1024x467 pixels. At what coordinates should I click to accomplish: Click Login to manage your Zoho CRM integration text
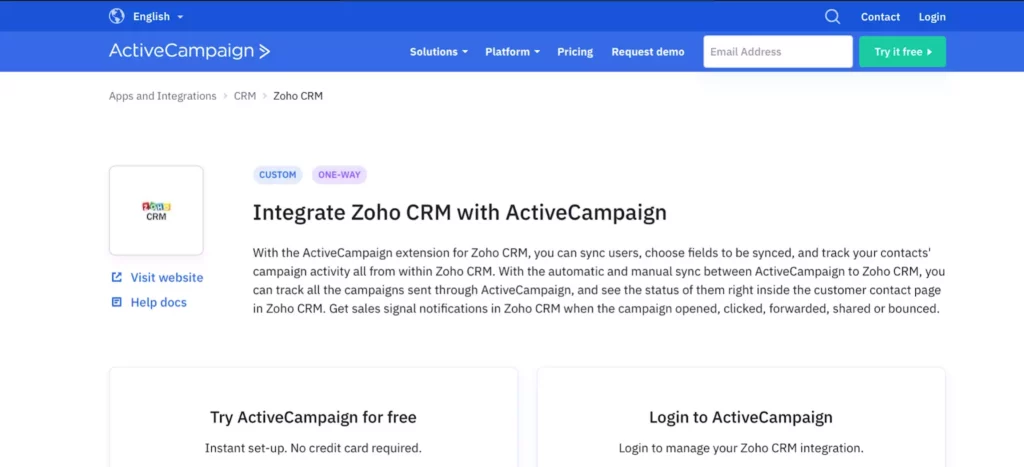point(741,449)
